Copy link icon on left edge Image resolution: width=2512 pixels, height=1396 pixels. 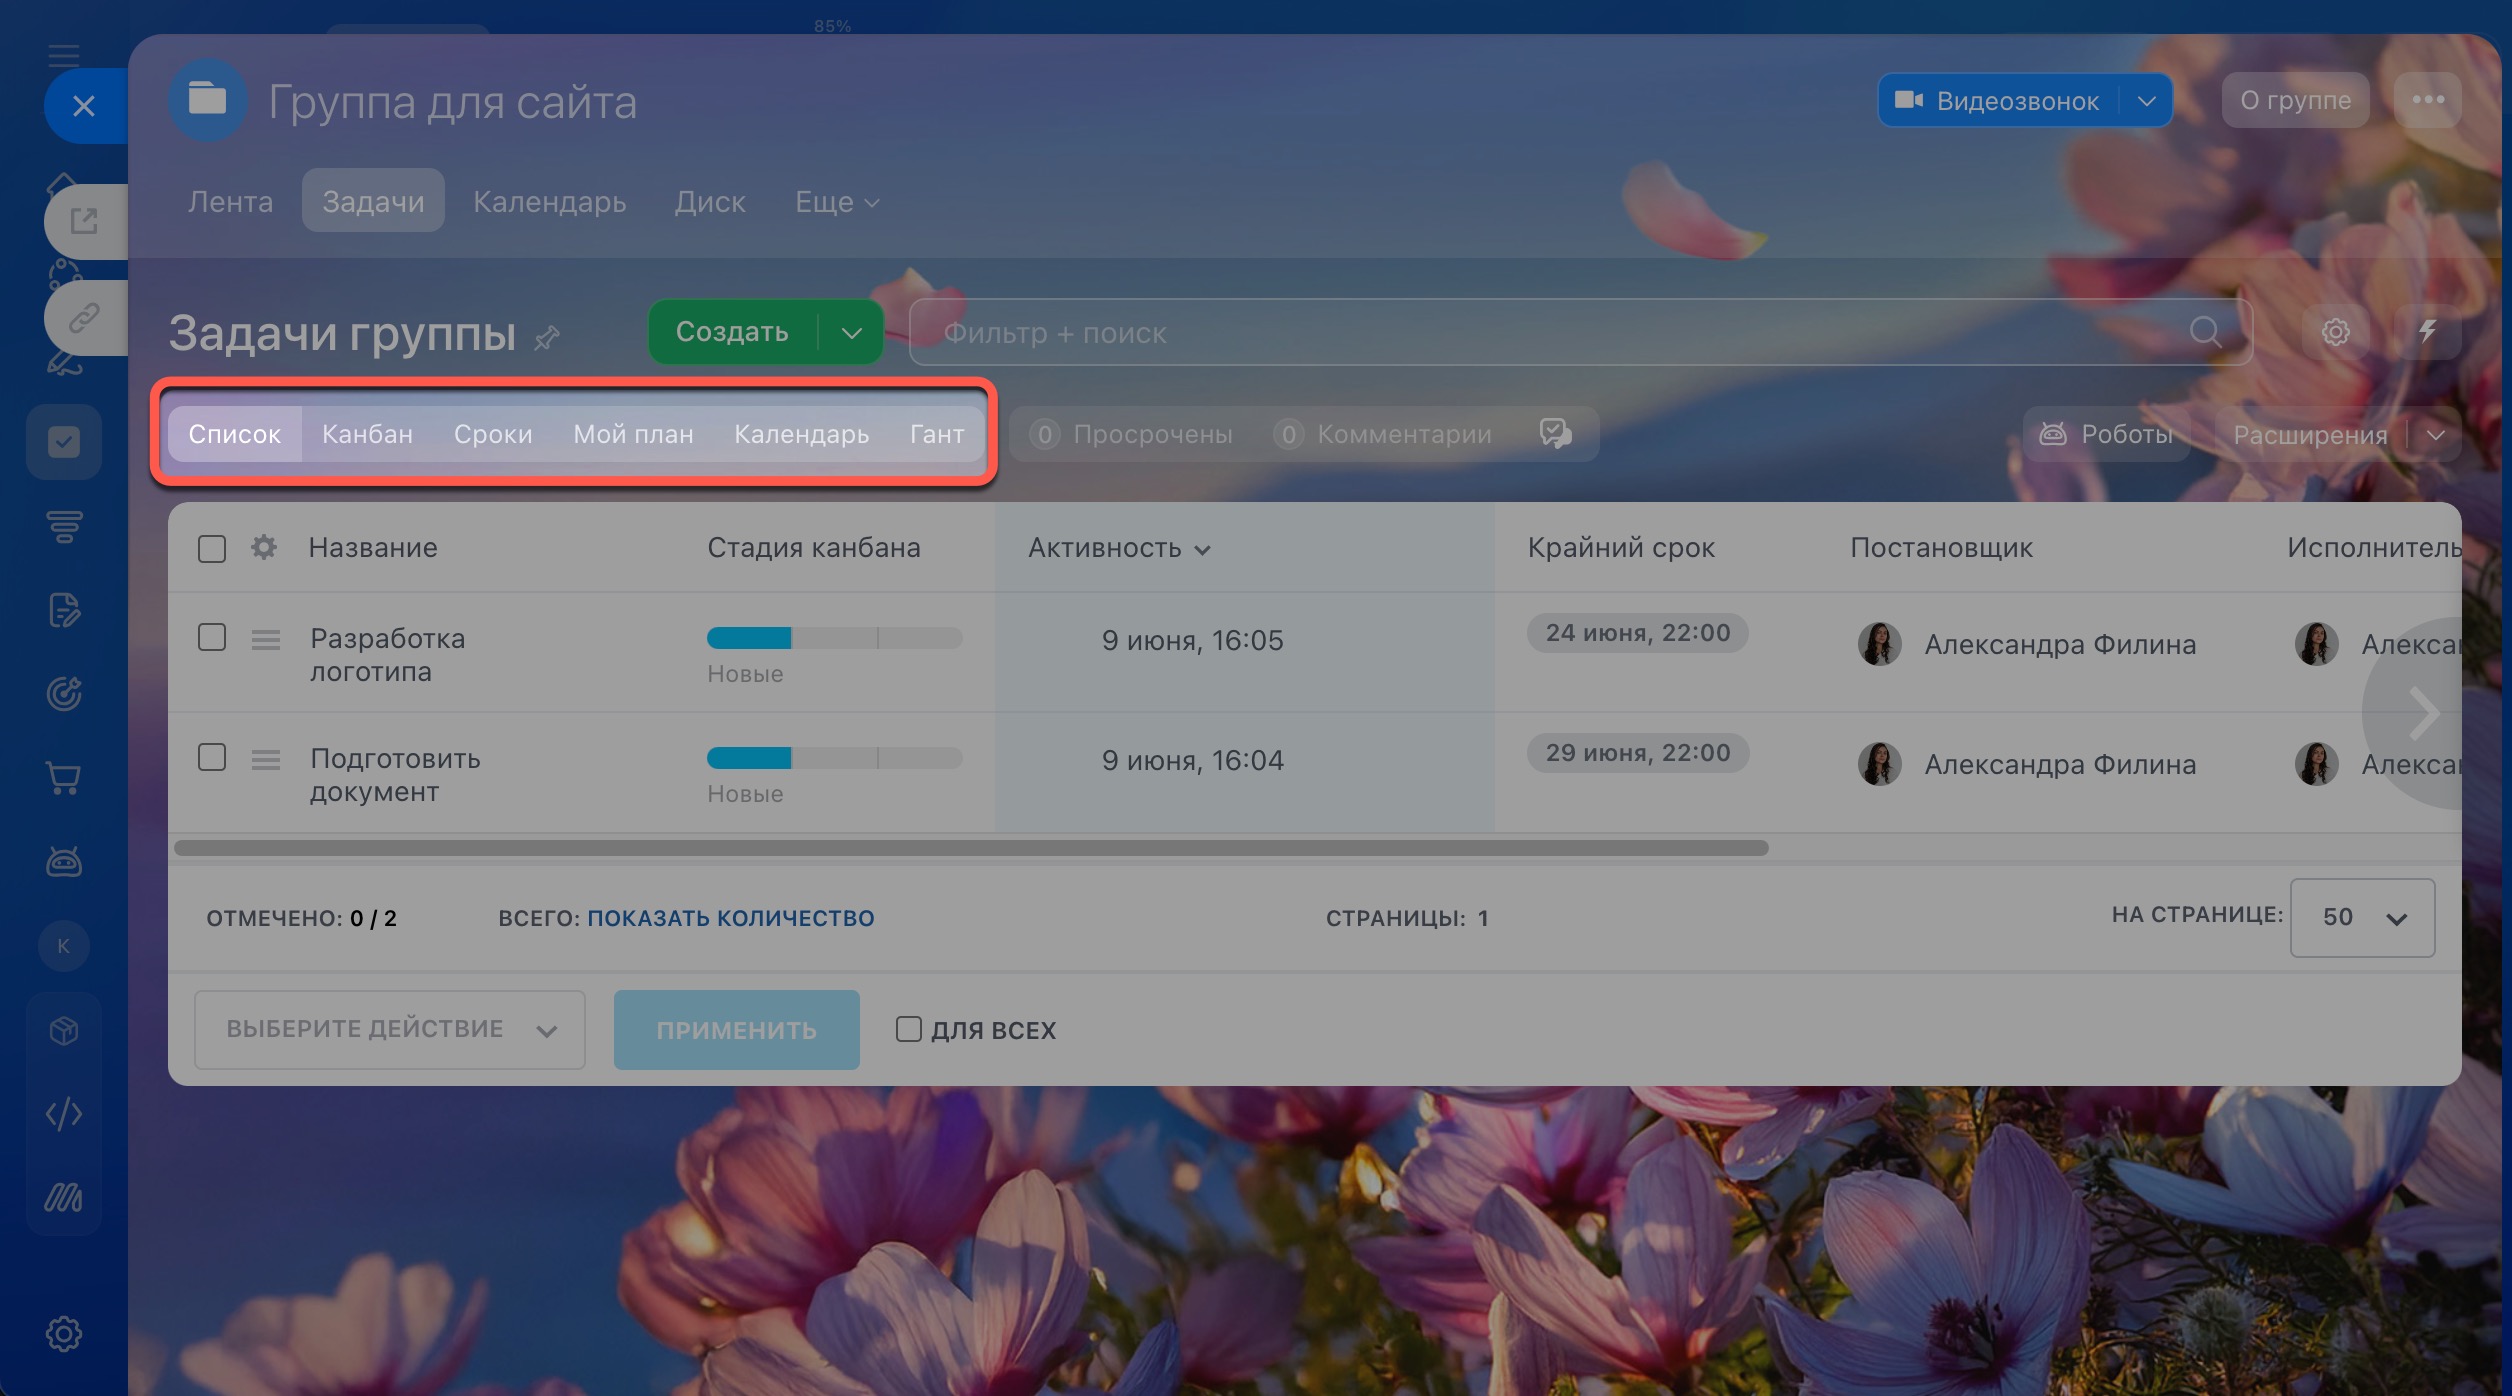pyautogui.click(x=85, y=318)
